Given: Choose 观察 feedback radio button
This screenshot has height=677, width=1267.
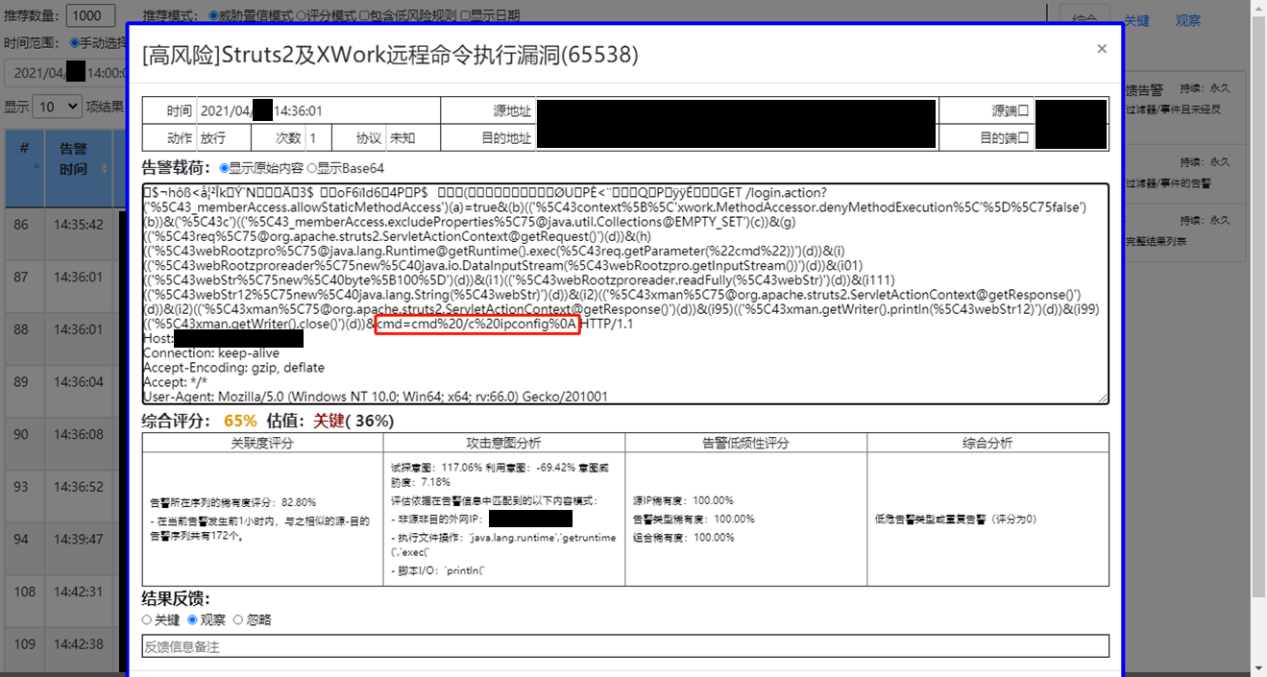Looking at the screenshot, I should 194,620.
